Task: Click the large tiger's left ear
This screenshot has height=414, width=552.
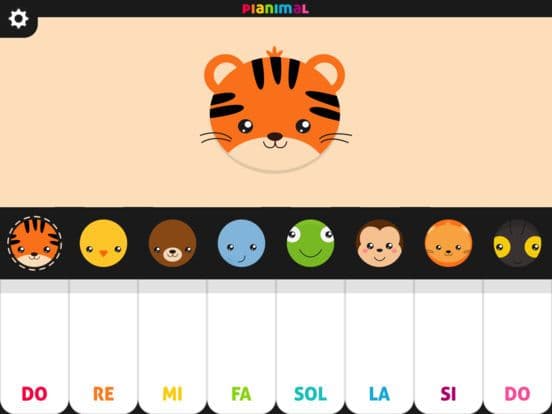Action: 223,72
